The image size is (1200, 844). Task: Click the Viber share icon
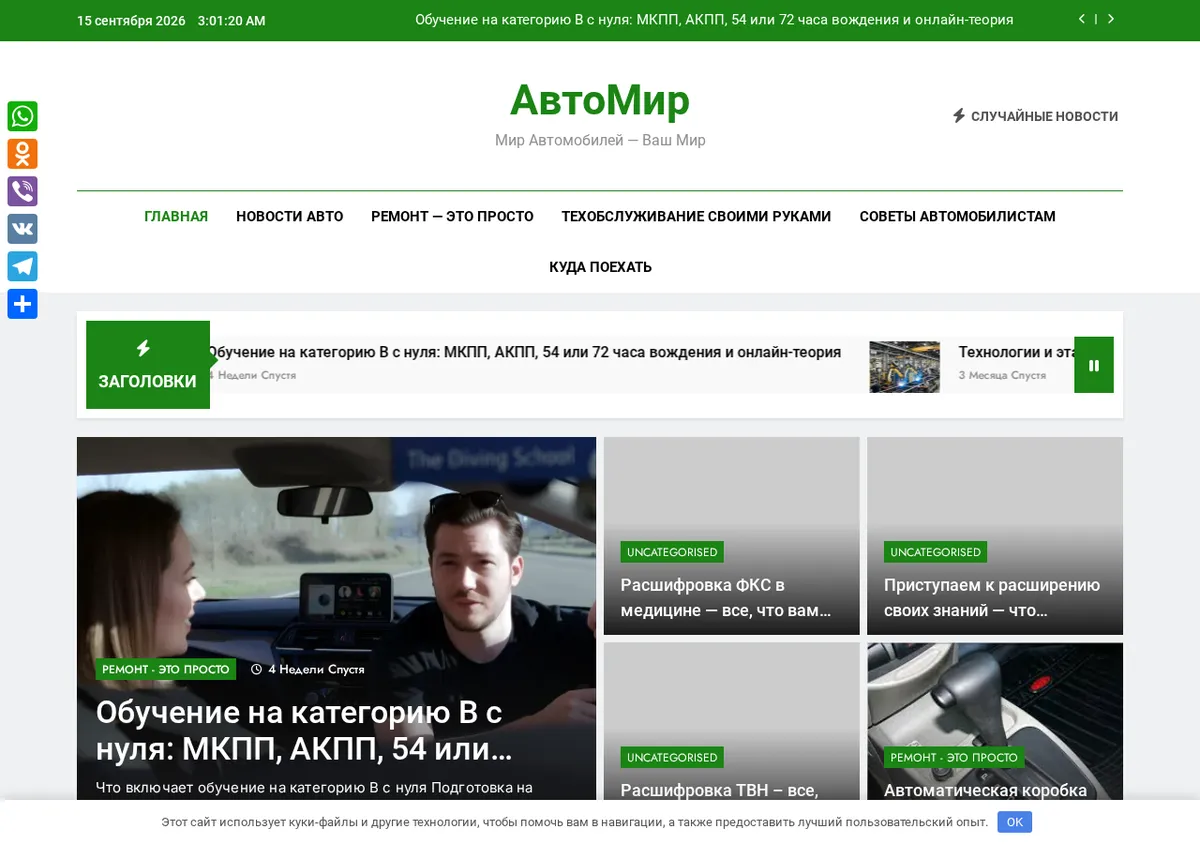[x=22, y=191]
